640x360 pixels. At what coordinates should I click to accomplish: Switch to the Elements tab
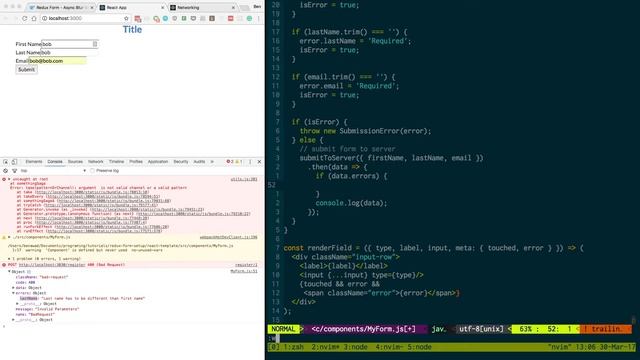[x=34, y=162]
